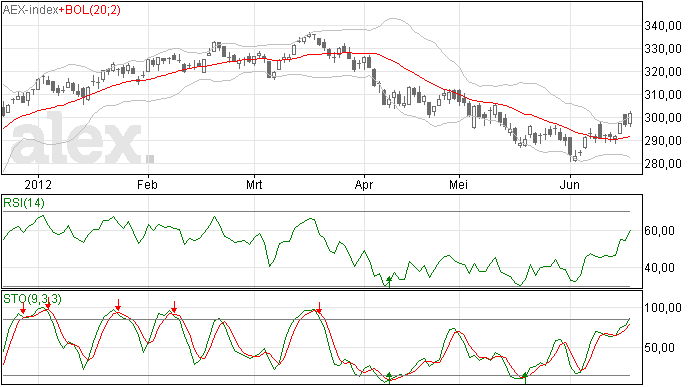The width and height of the screenshot is (690, 387).
Task: Click the AEX-index chart title
Action: (x=30, y=10)
